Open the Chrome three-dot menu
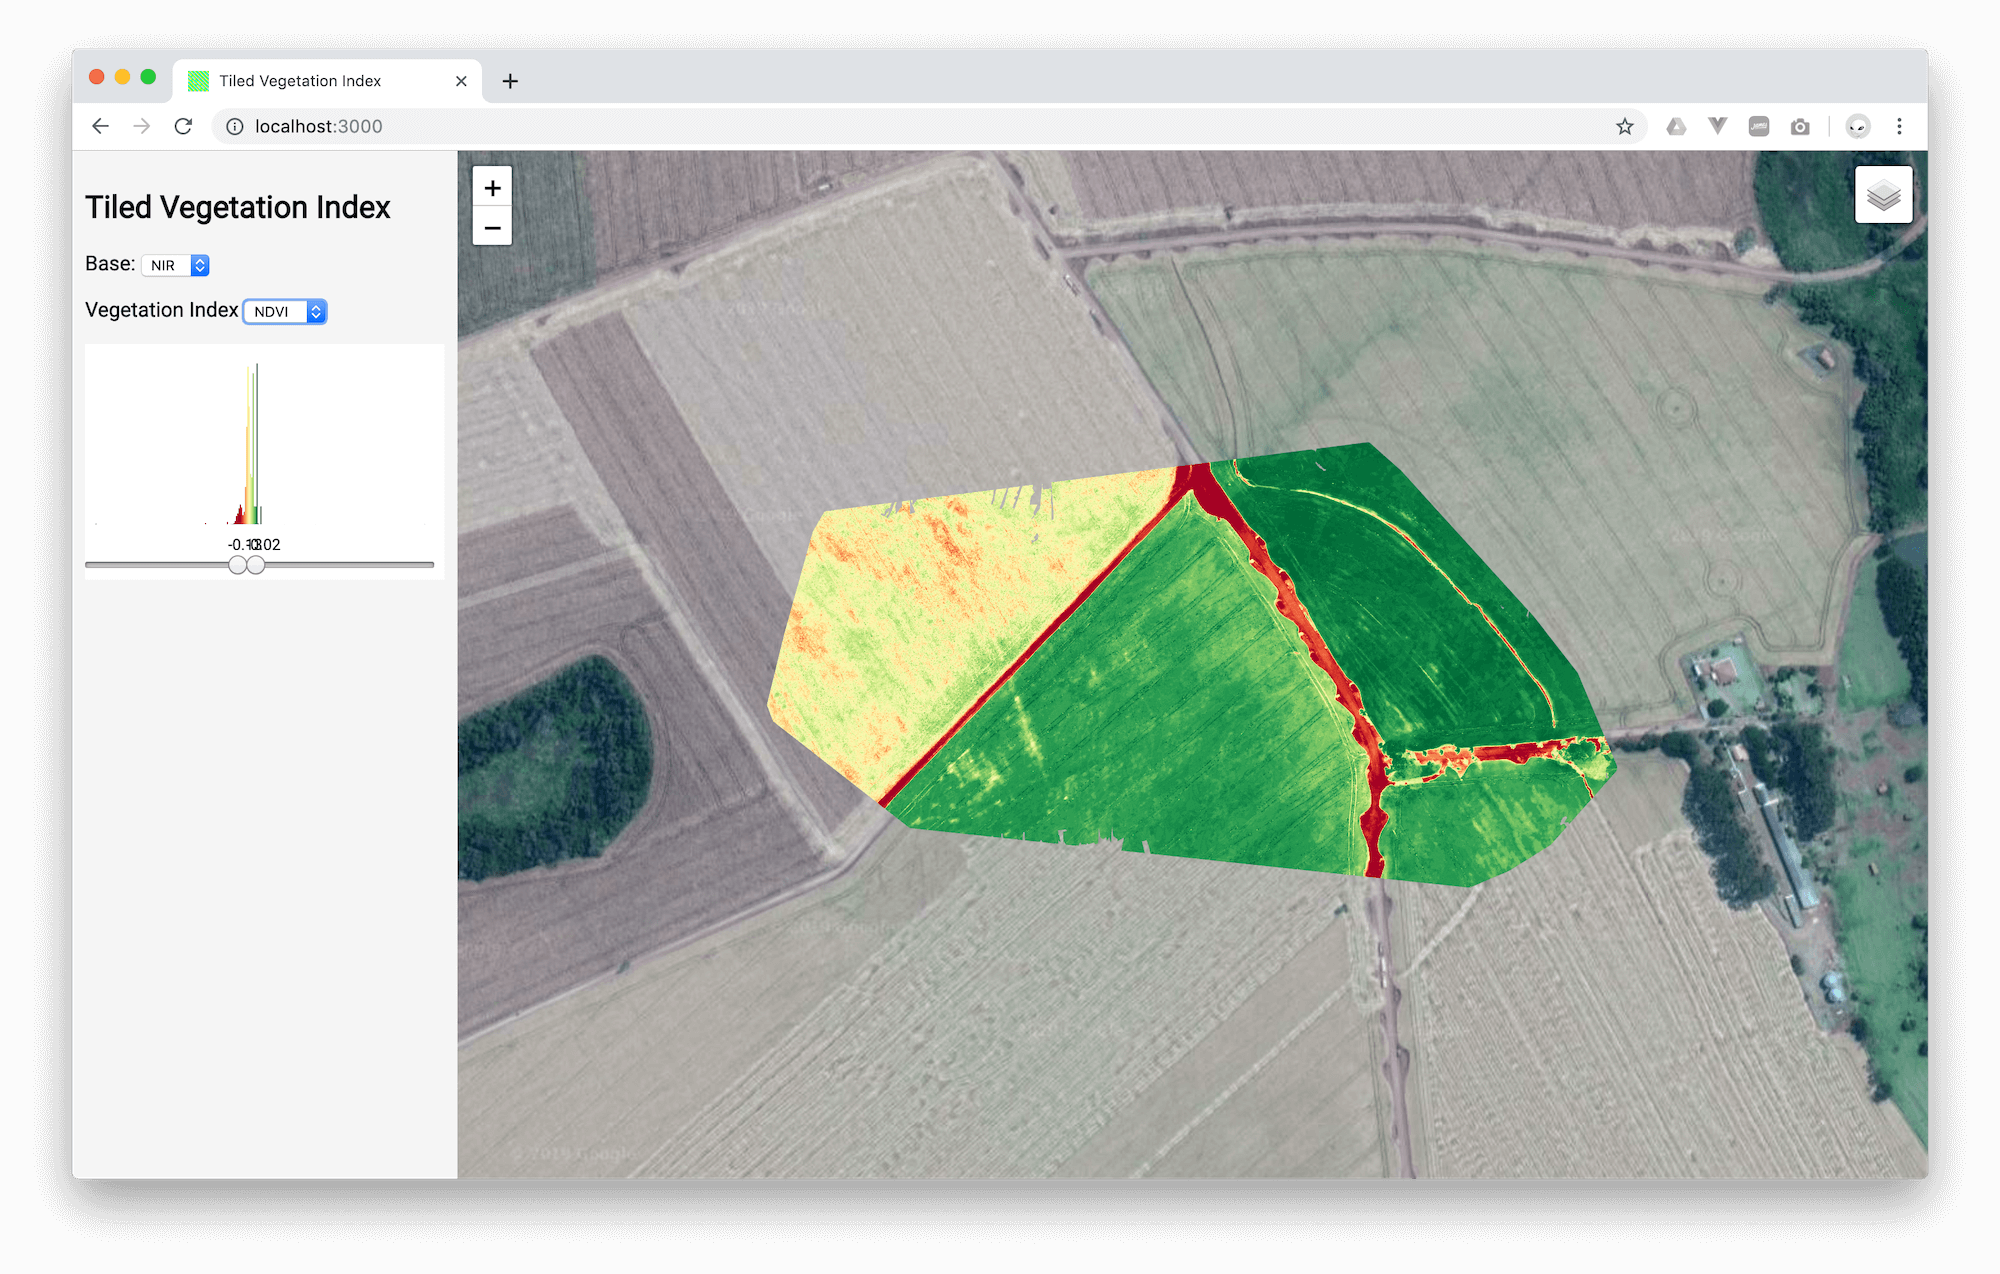This screenshot has height=1274, width=2000. tap(1899, 126)
